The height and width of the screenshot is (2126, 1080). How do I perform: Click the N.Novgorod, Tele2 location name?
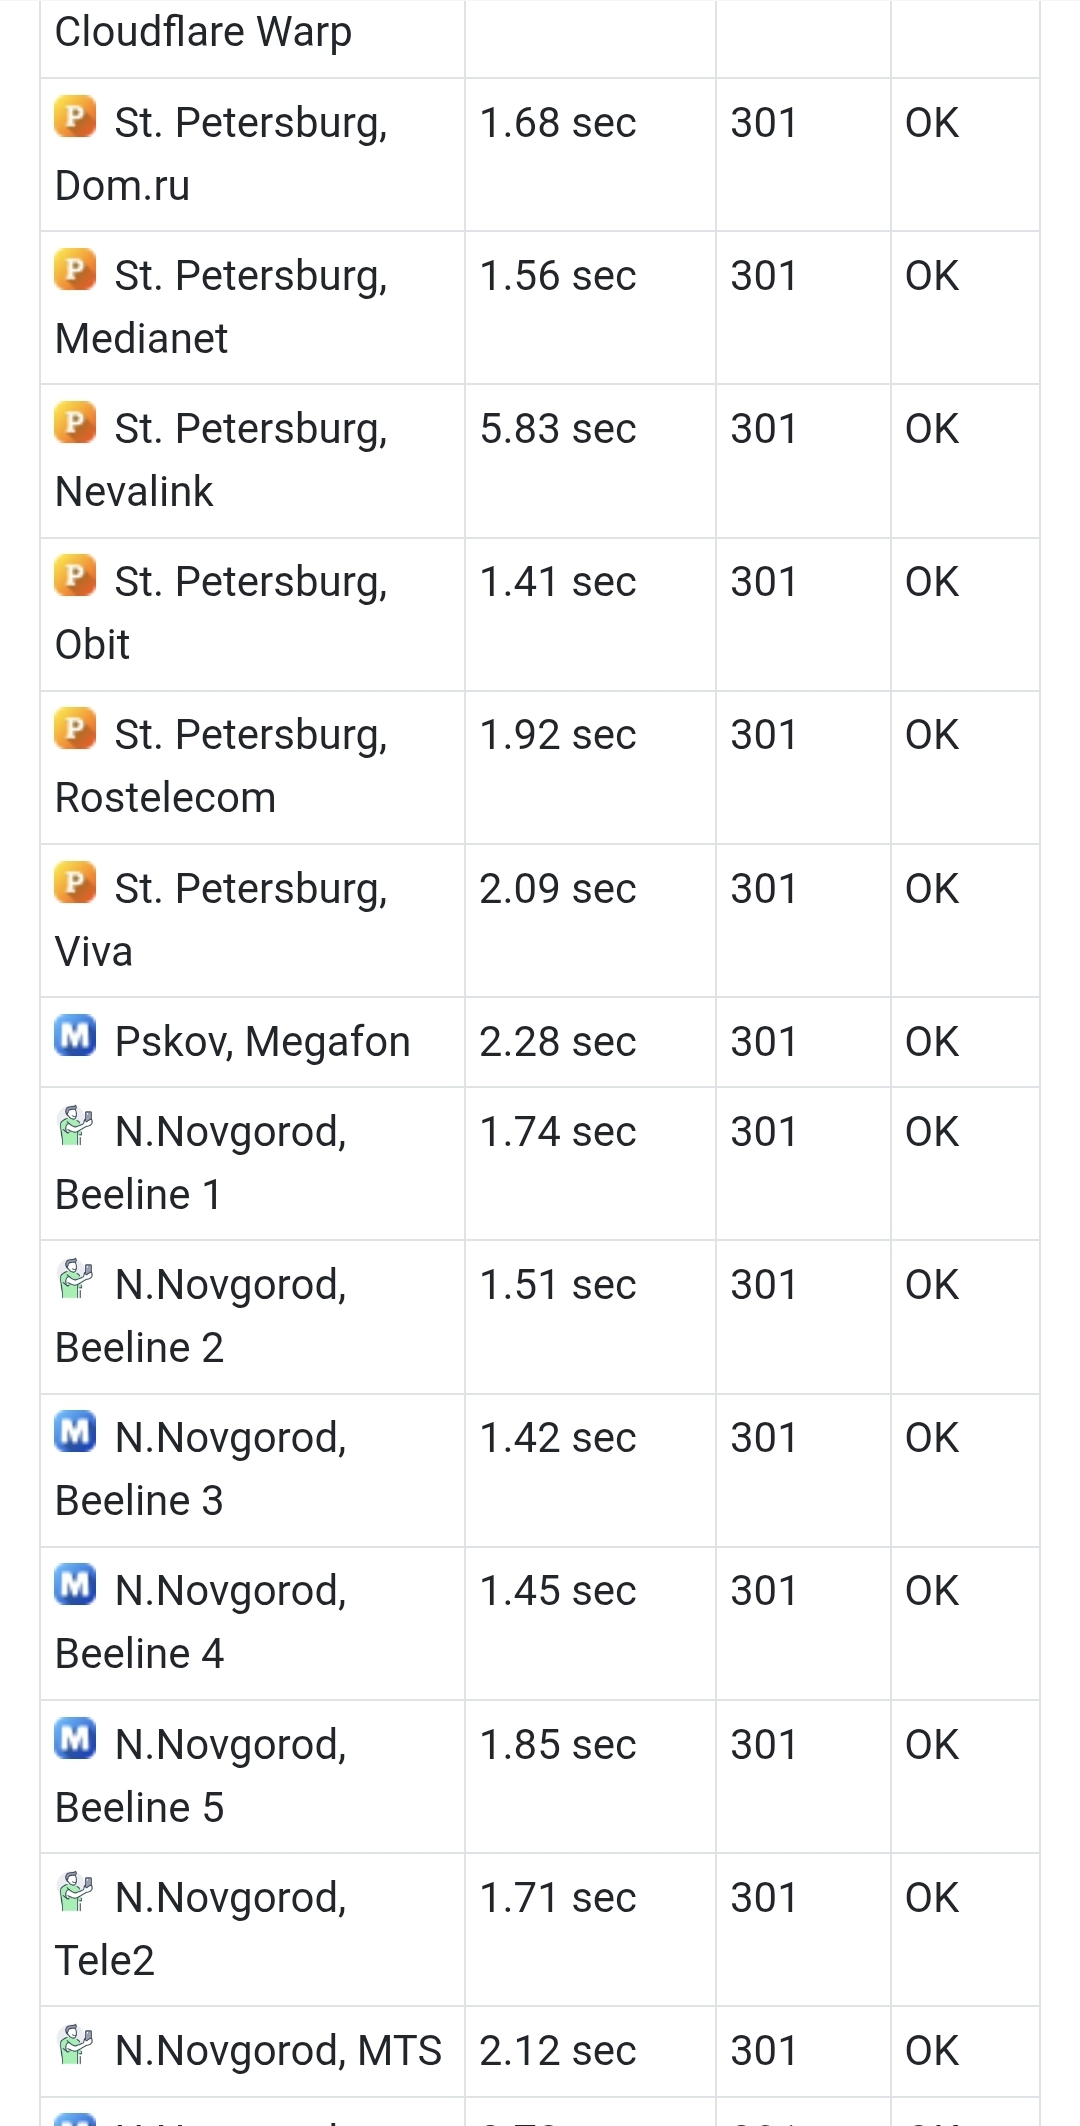pos(200,1928)
